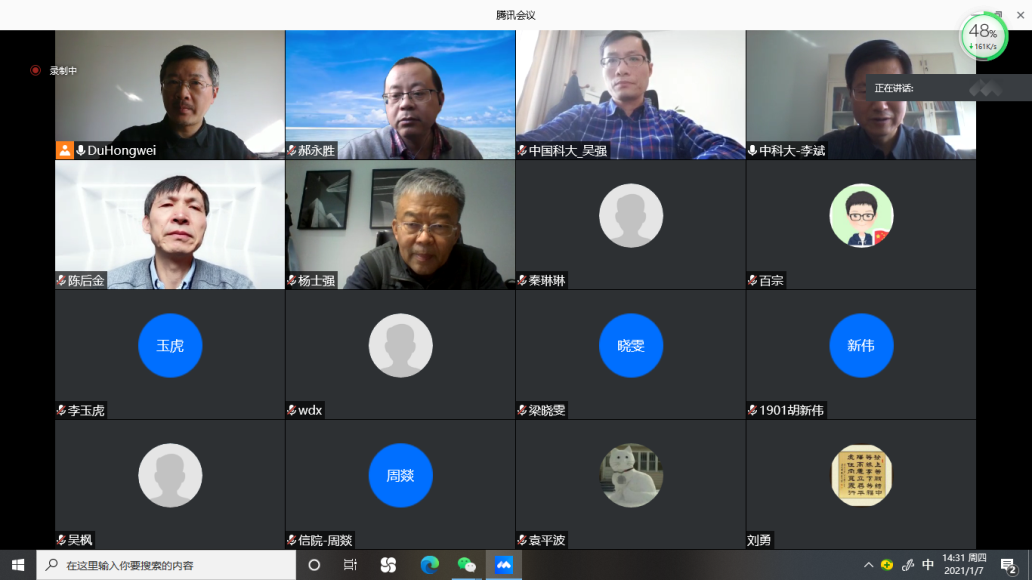Image resolution: width=1032 pixels, height=580 pixels.
Task: Open the notification center icon
Action: point(1009,565)
